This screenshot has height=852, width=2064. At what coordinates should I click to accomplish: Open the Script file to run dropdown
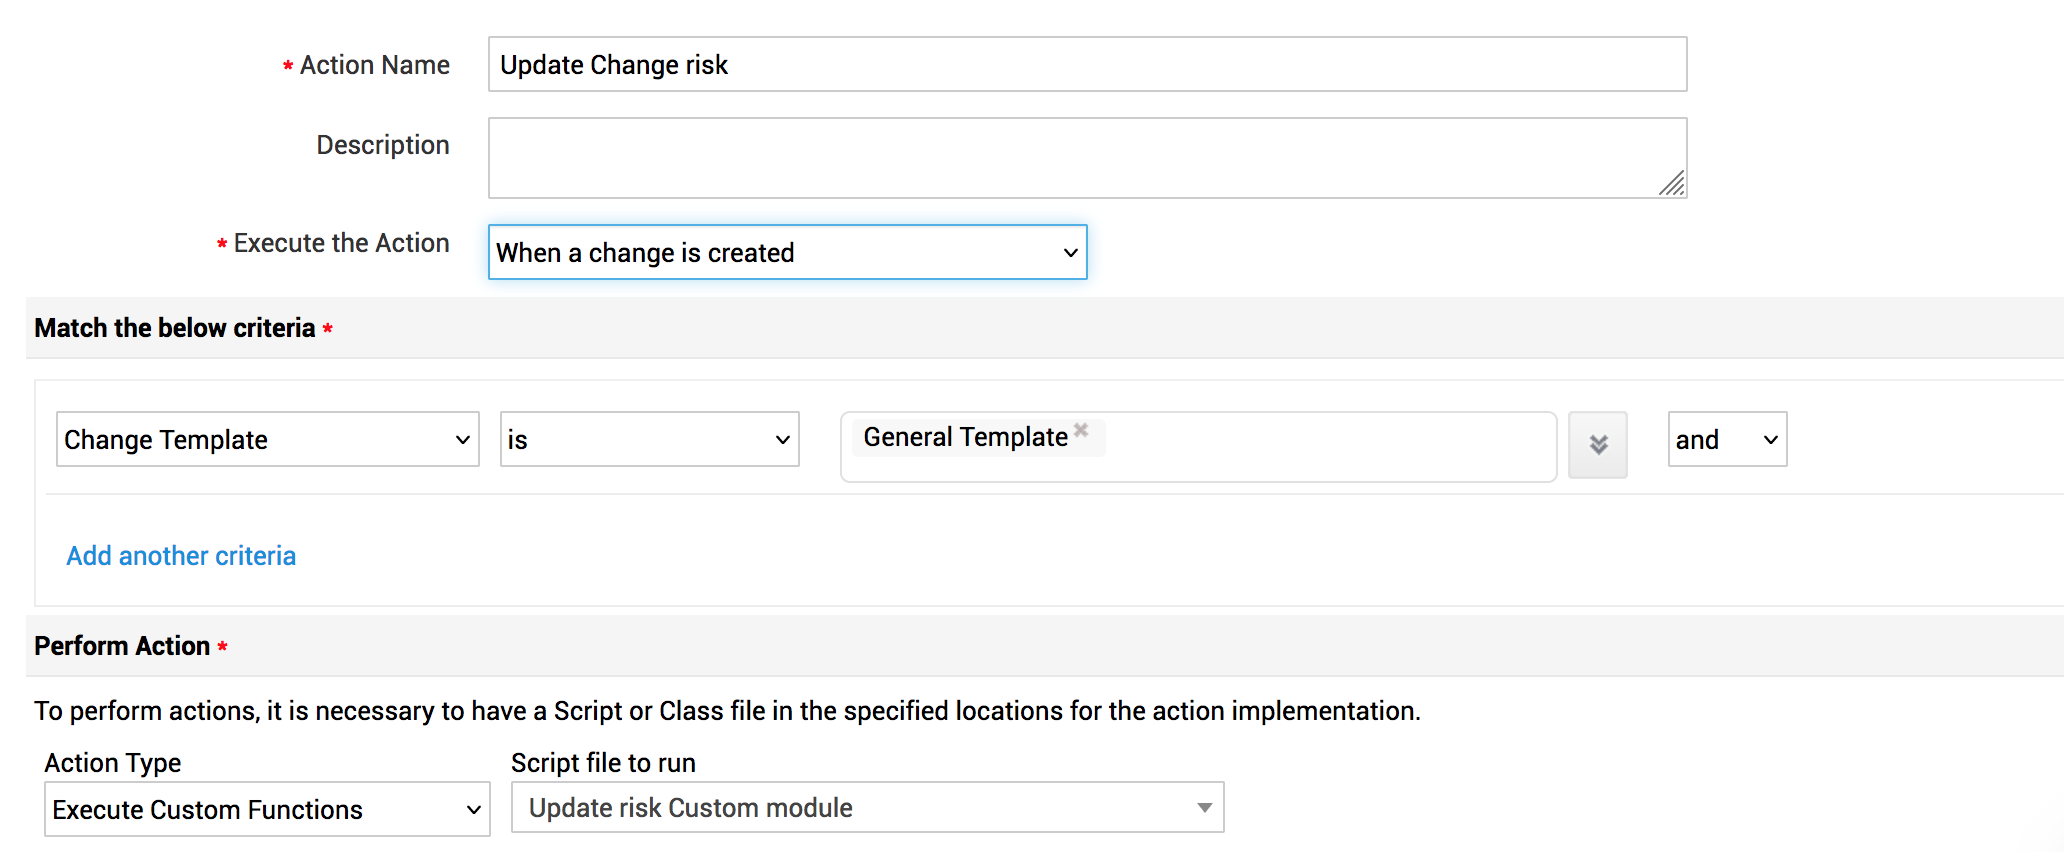coord(867,808)
